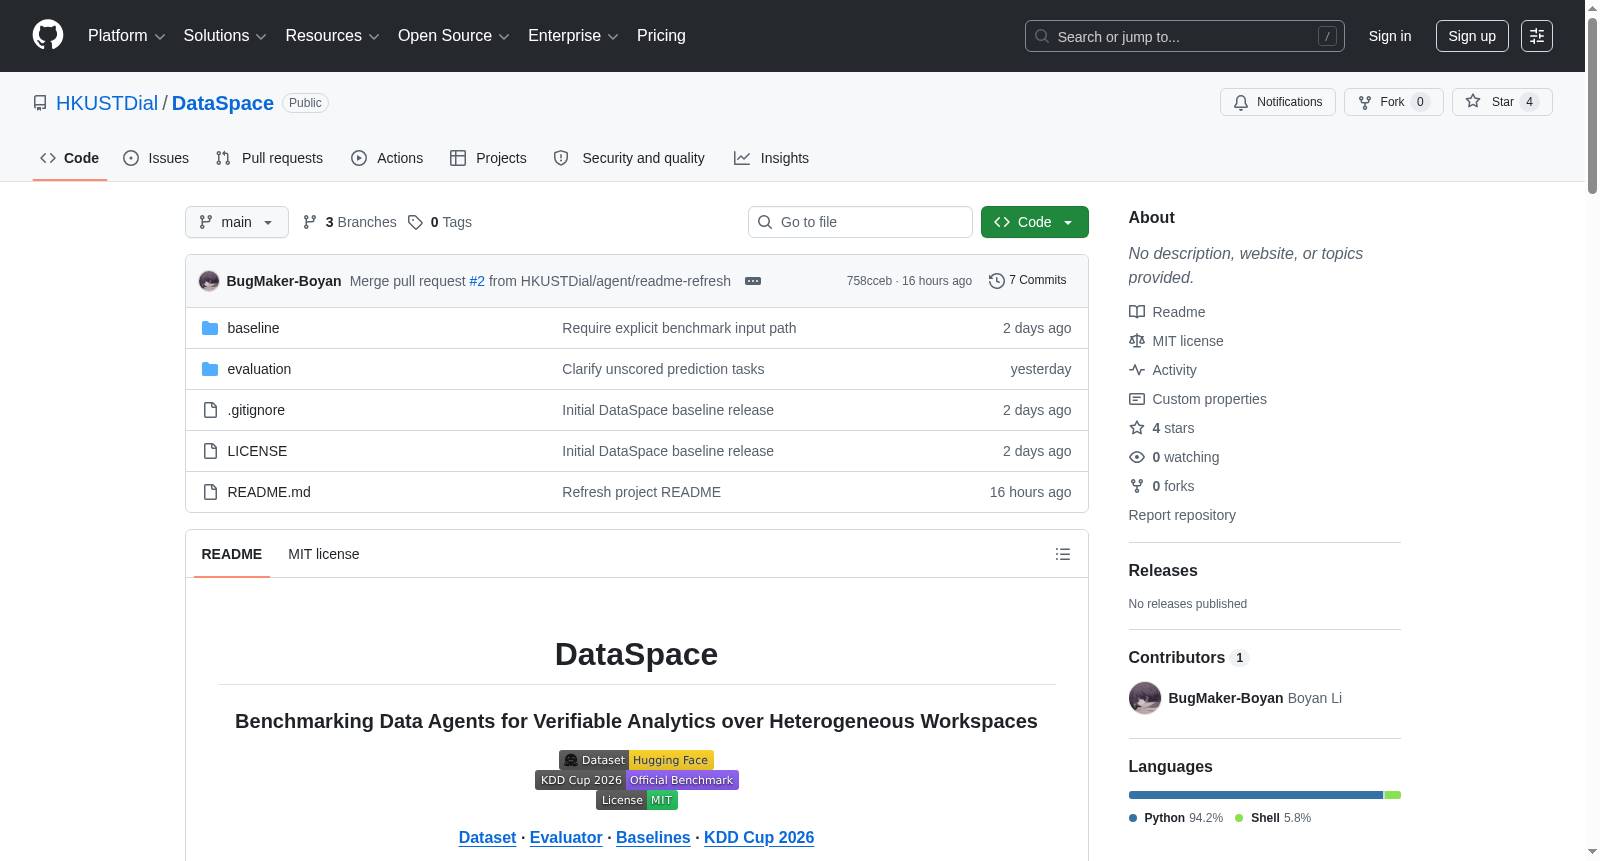Viewport: 1600px width, 861px height.
Task: Open pull request #2 link
Action: tap(477, 281)
